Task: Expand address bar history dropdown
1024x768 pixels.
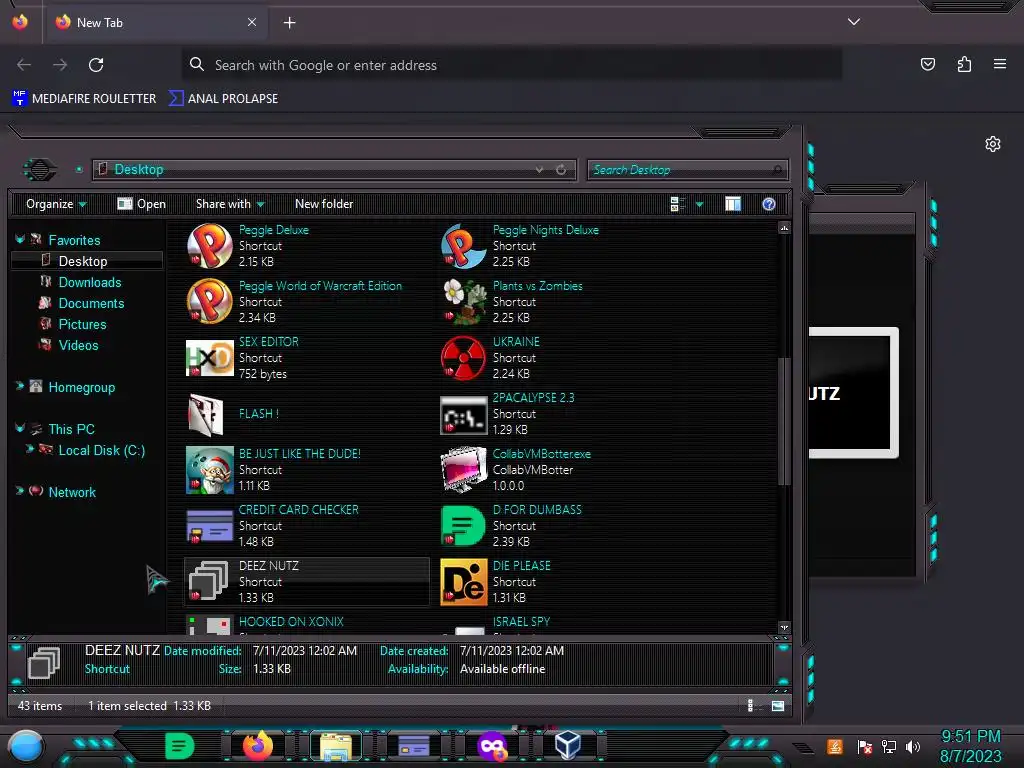Action: click(539, 170)
